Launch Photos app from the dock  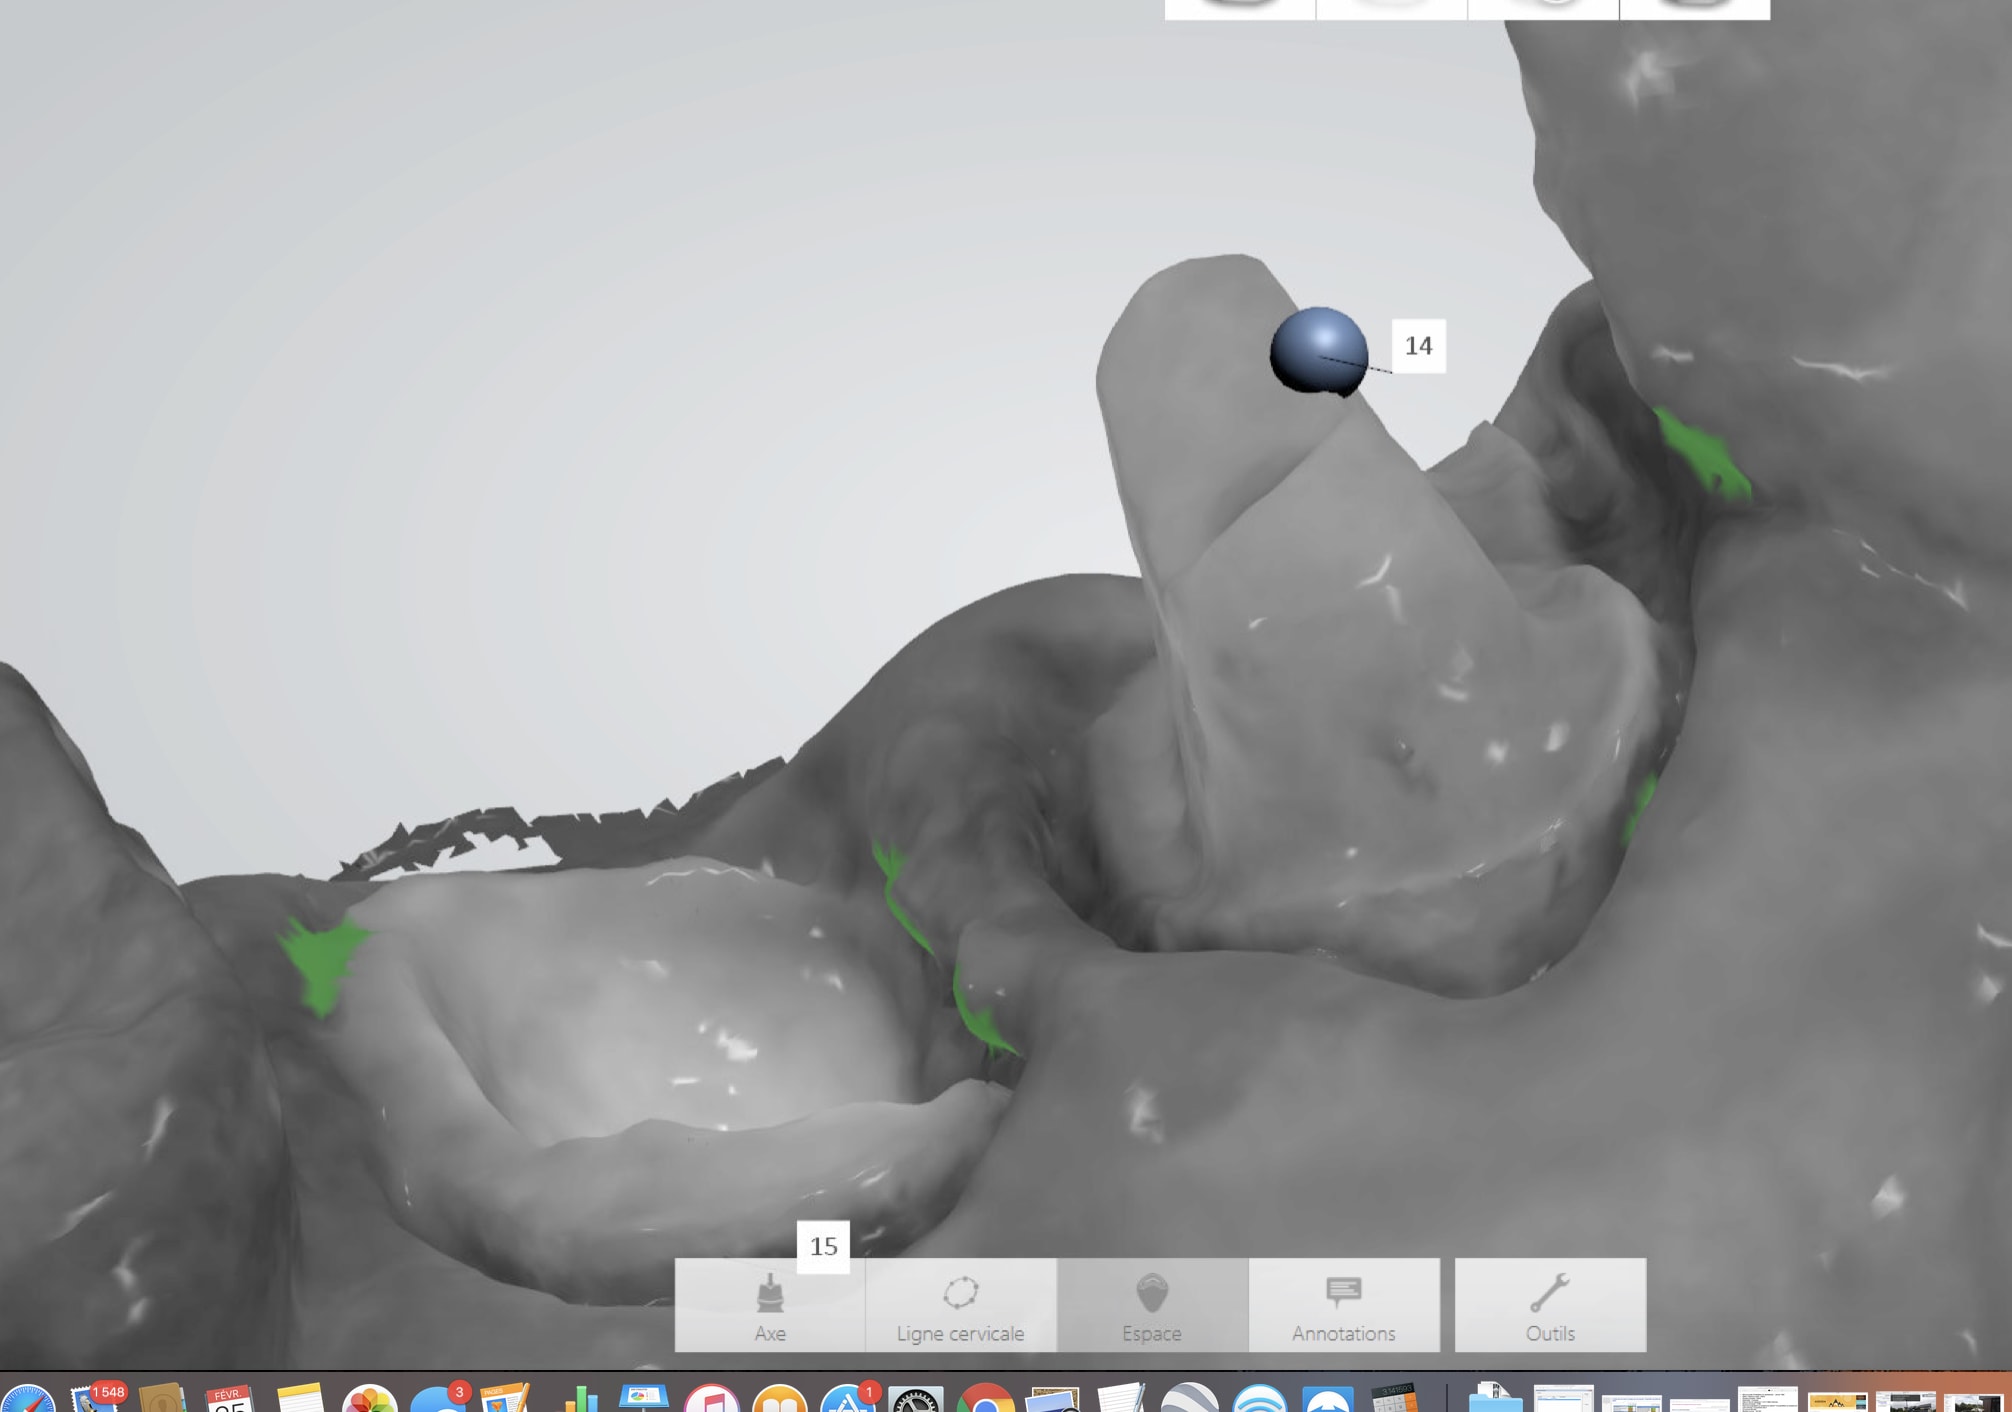tap(369, 1400)
